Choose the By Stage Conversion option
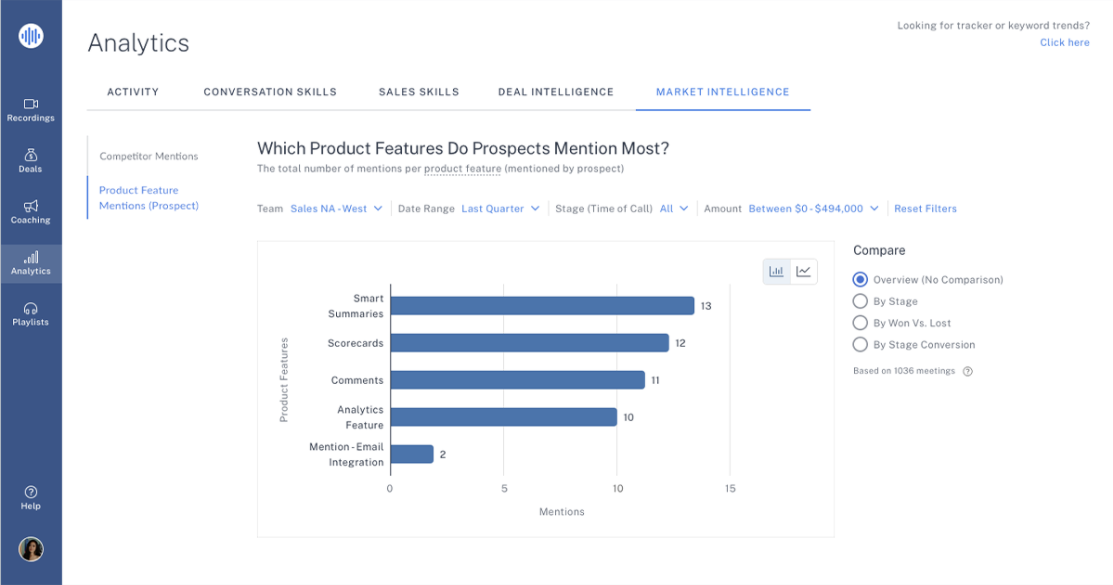1113x585 pixels. (859, 345)
